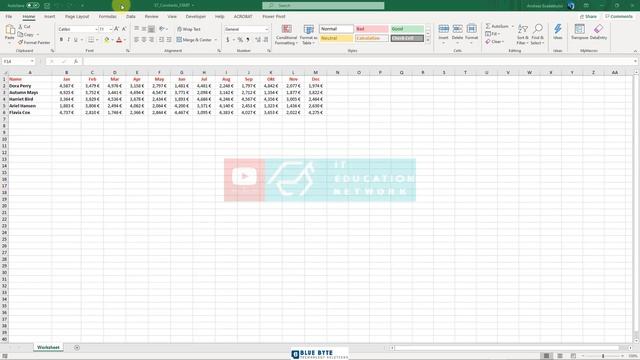The width and height of the screenshot is (640, 360).
Task: Click the search box in title bar
Action: click(x=323, y=5)
